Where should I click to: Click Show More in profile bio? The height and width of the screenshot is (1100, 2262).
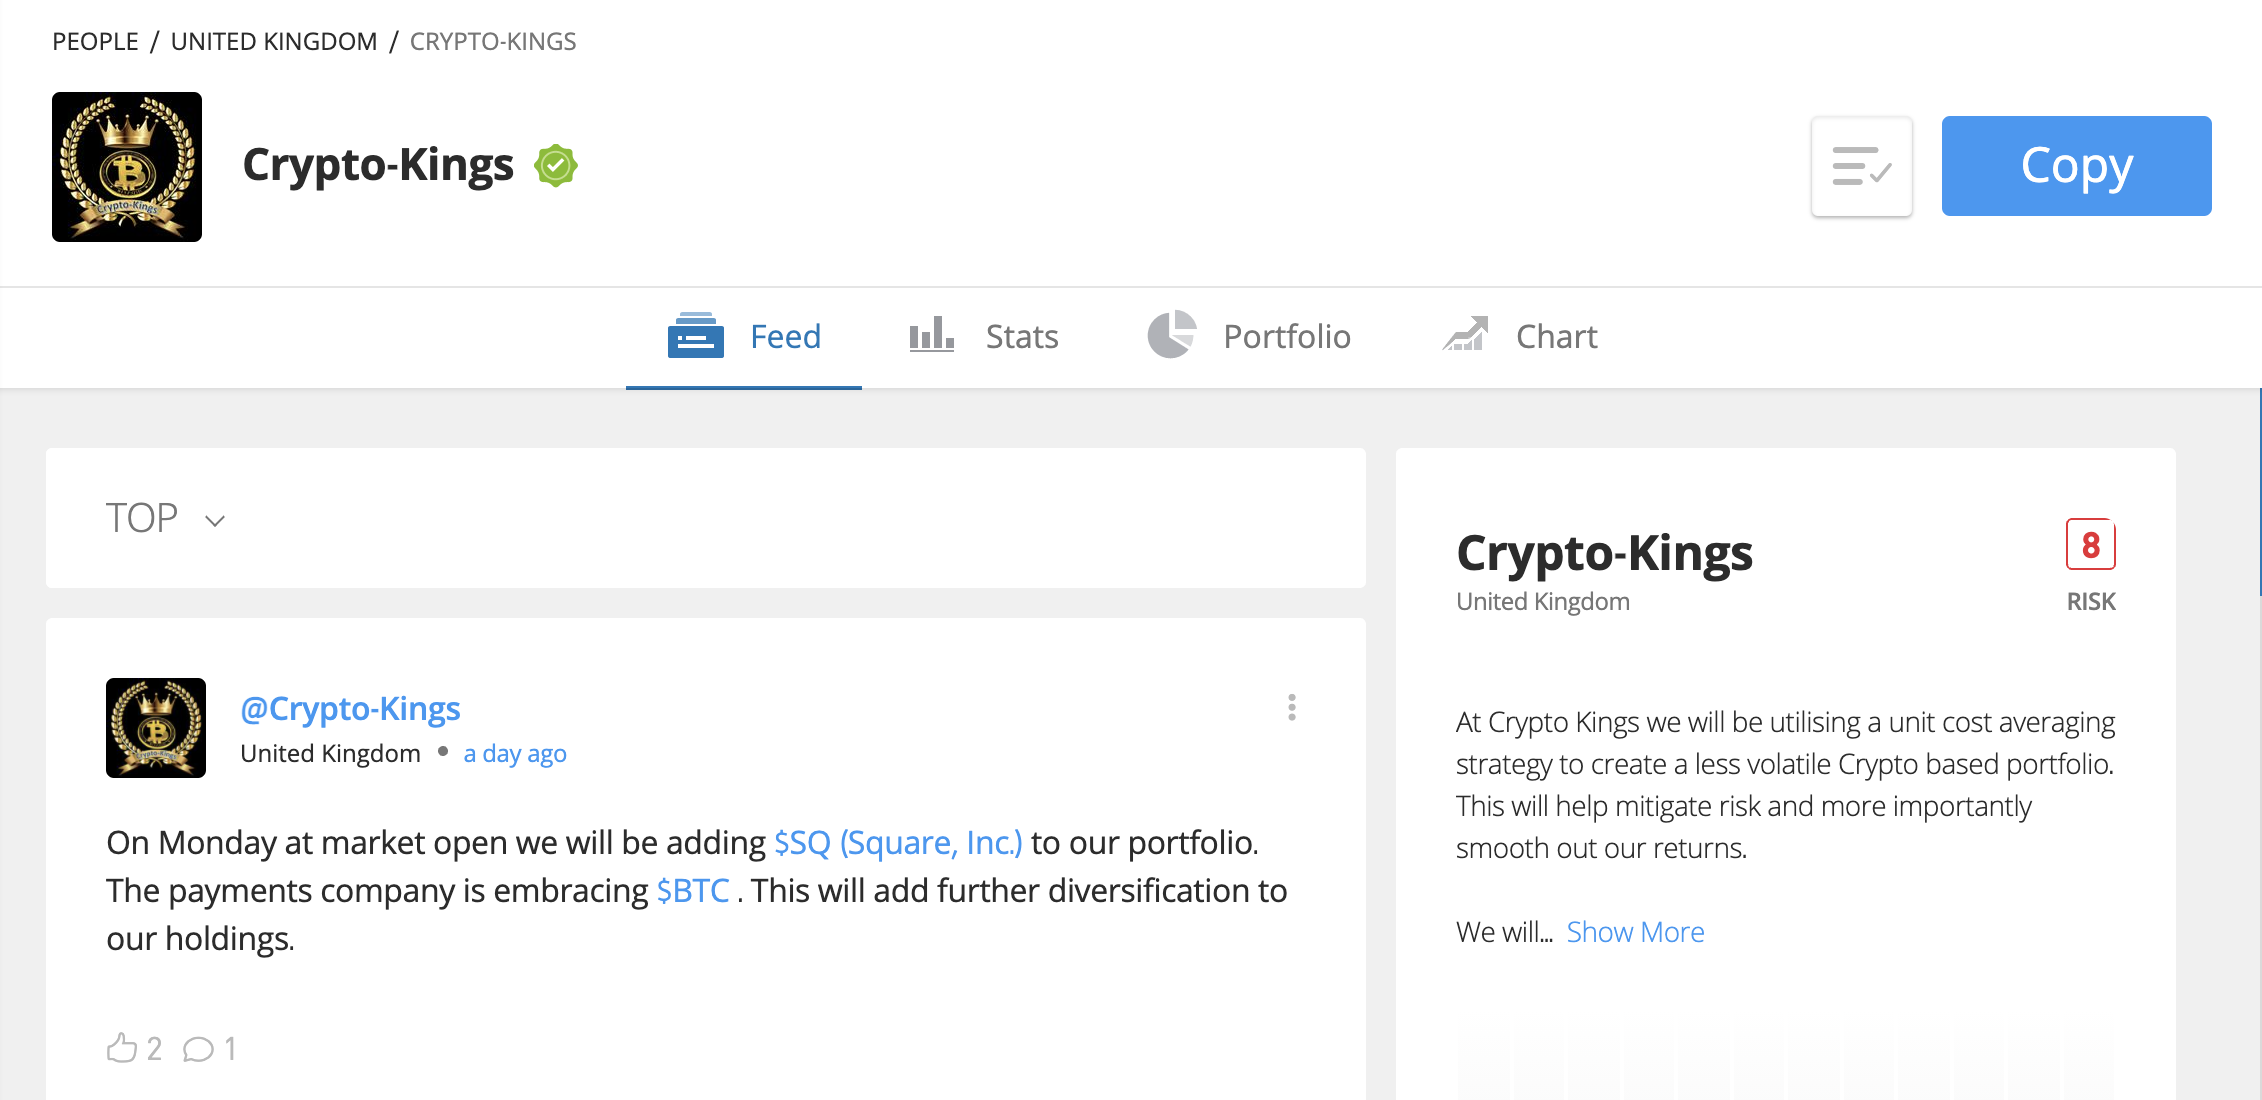pyautogui.click(x=1635, y=932)
